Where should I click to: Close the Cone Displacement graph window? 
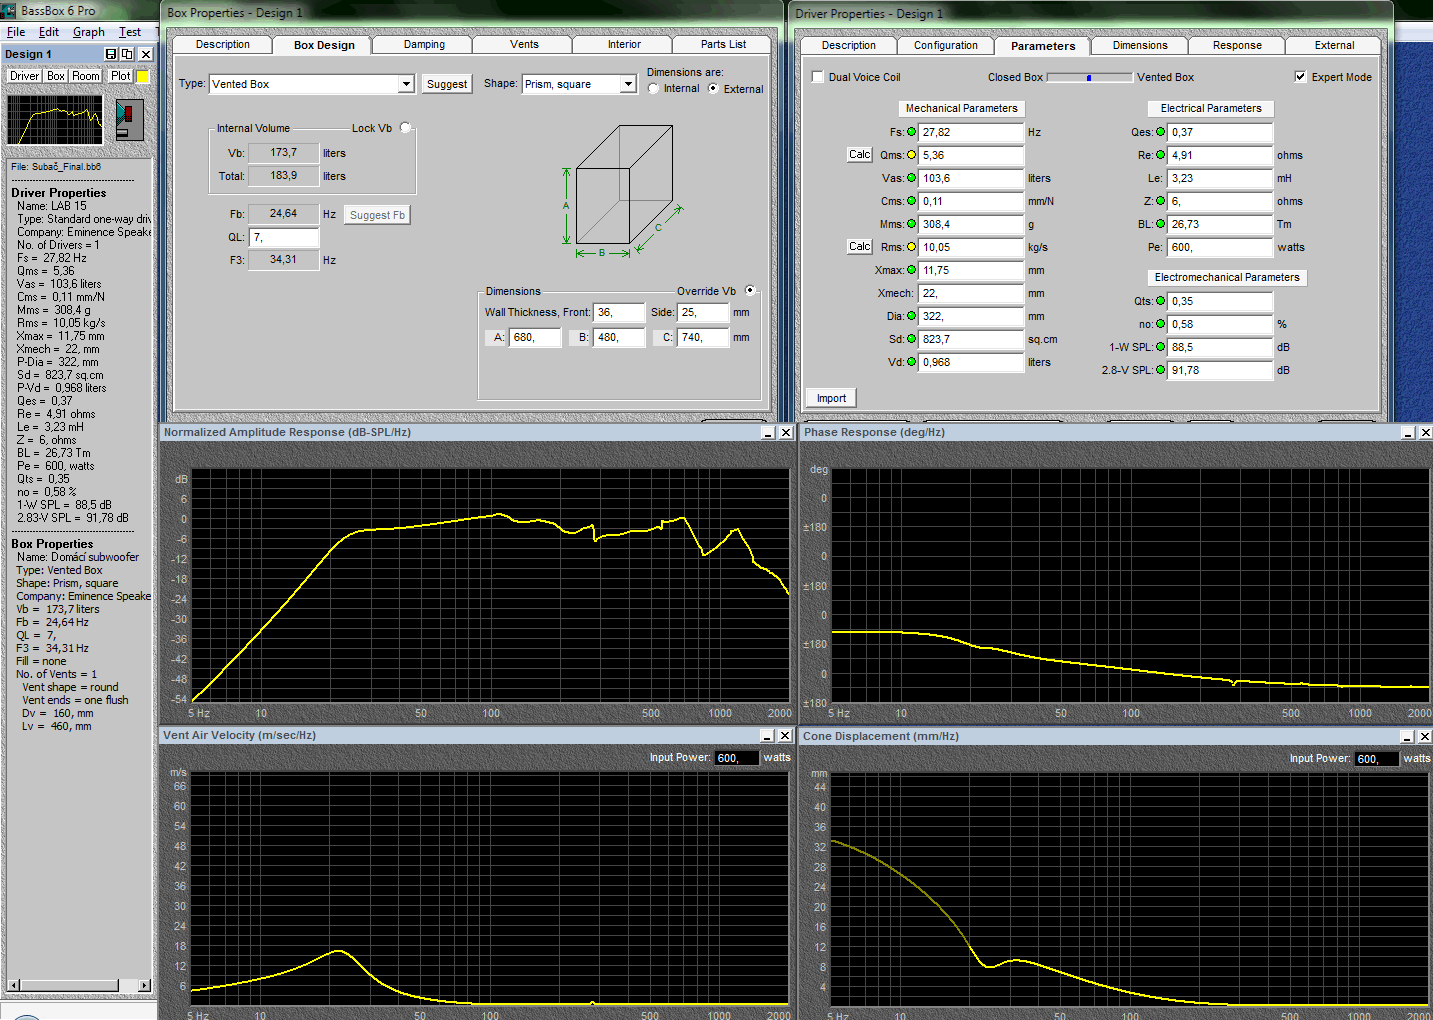[1425, 737]
